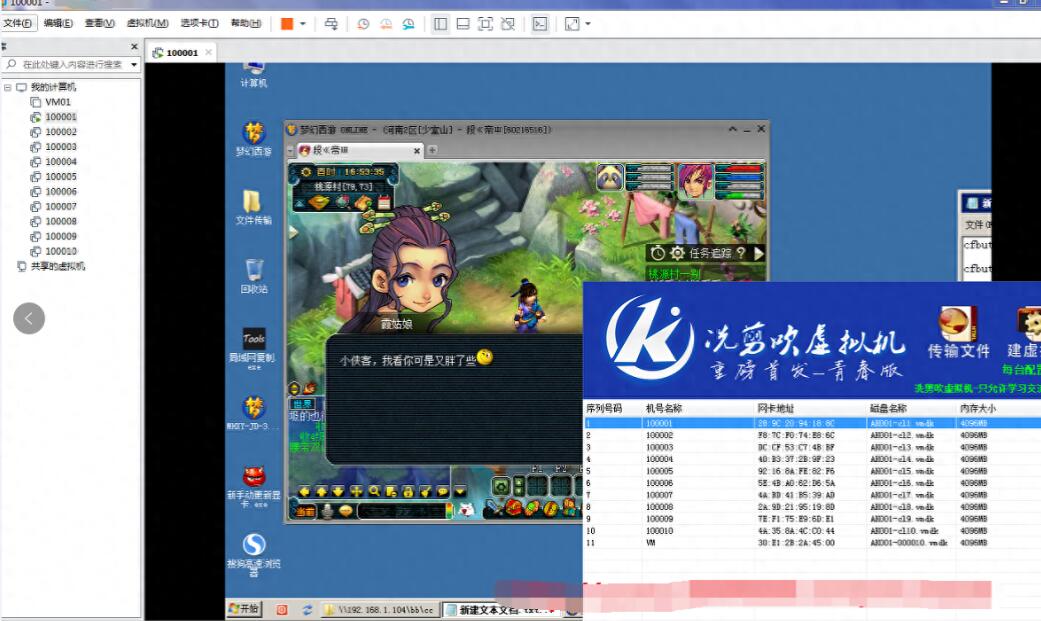Send Ctrl+Alt+Del to the virtual machine
This screenshot has height=621, width=1041.
[x=331, y=24]
